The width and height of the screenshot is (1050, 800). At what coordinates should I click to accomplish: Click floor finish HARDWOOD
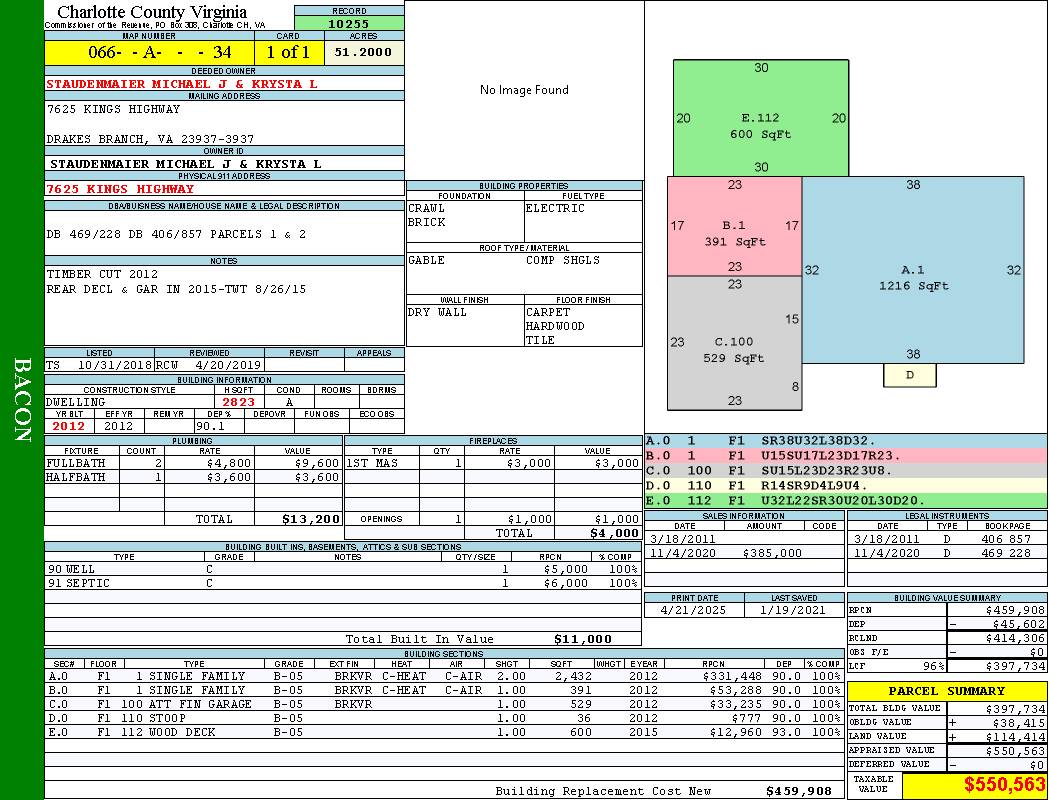555,326
